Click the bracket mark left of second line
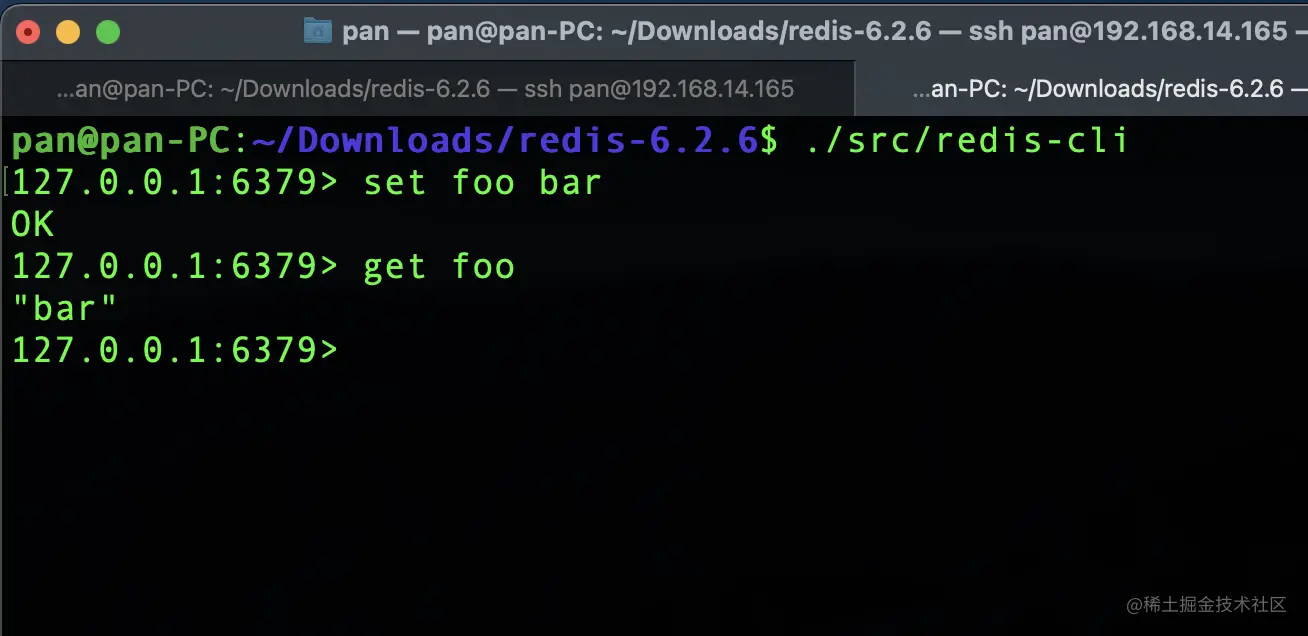This screenshot has height=636, width=1308. click(5, 183)
